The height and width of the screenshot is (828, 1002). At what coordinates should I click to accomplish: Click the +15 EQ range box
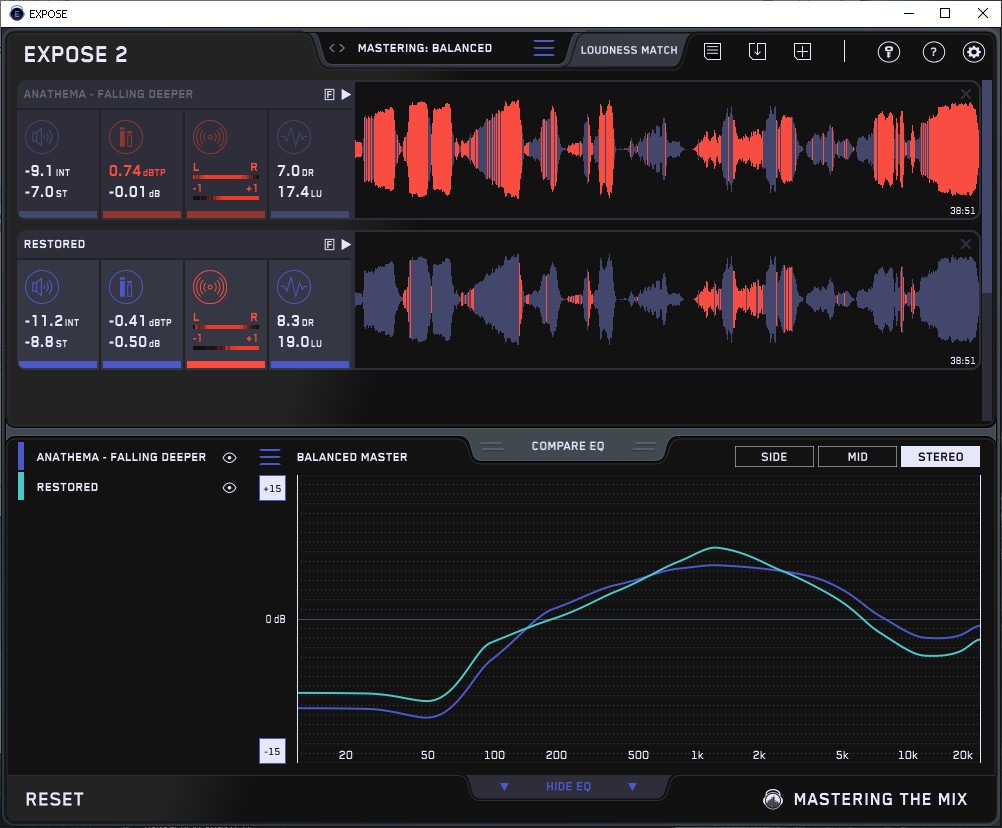(272, 488)
